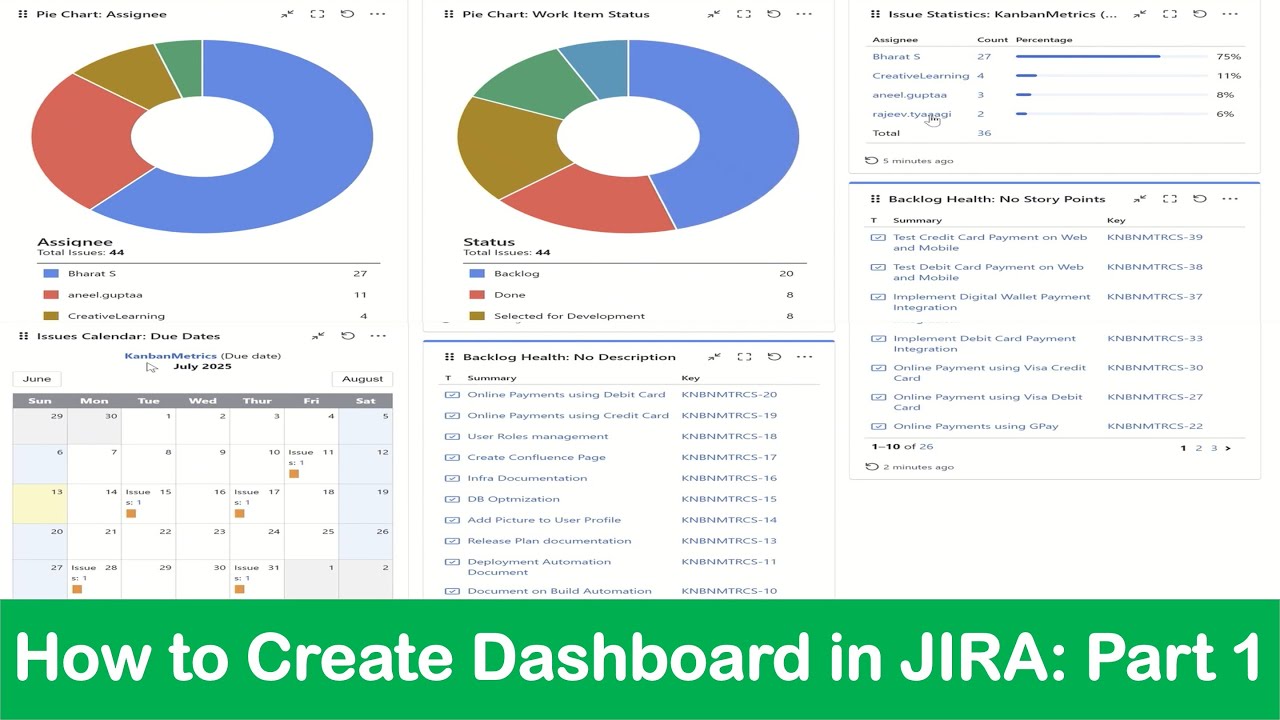Refresh the Issues Calendar gadget
This screenshot has height=720, width=1280.
pos(347,336)
